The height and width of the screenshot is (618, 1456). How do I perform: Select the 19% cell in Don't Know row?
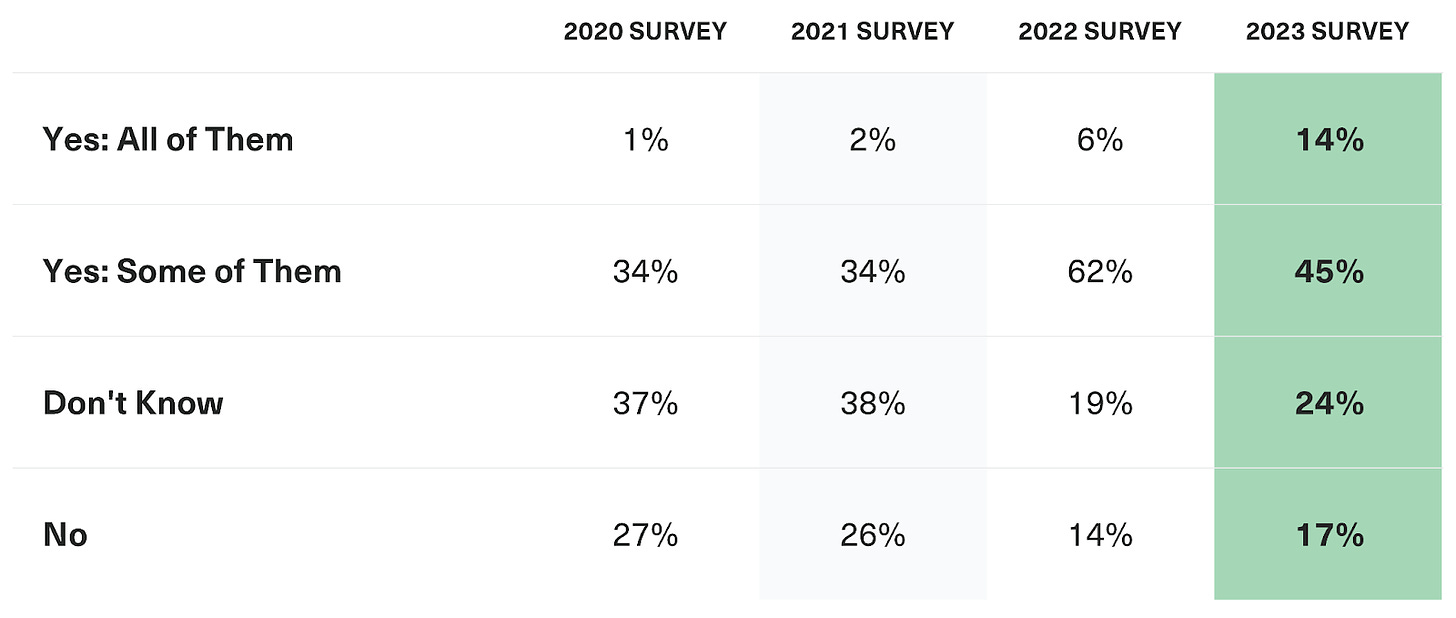1100,403
